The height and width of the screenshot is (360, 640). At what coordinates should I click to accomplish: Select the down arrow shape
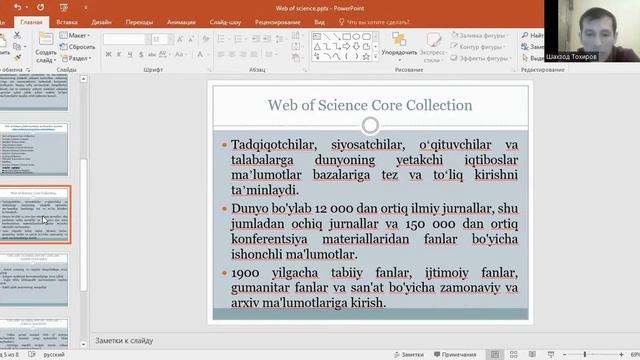point(356,47)
